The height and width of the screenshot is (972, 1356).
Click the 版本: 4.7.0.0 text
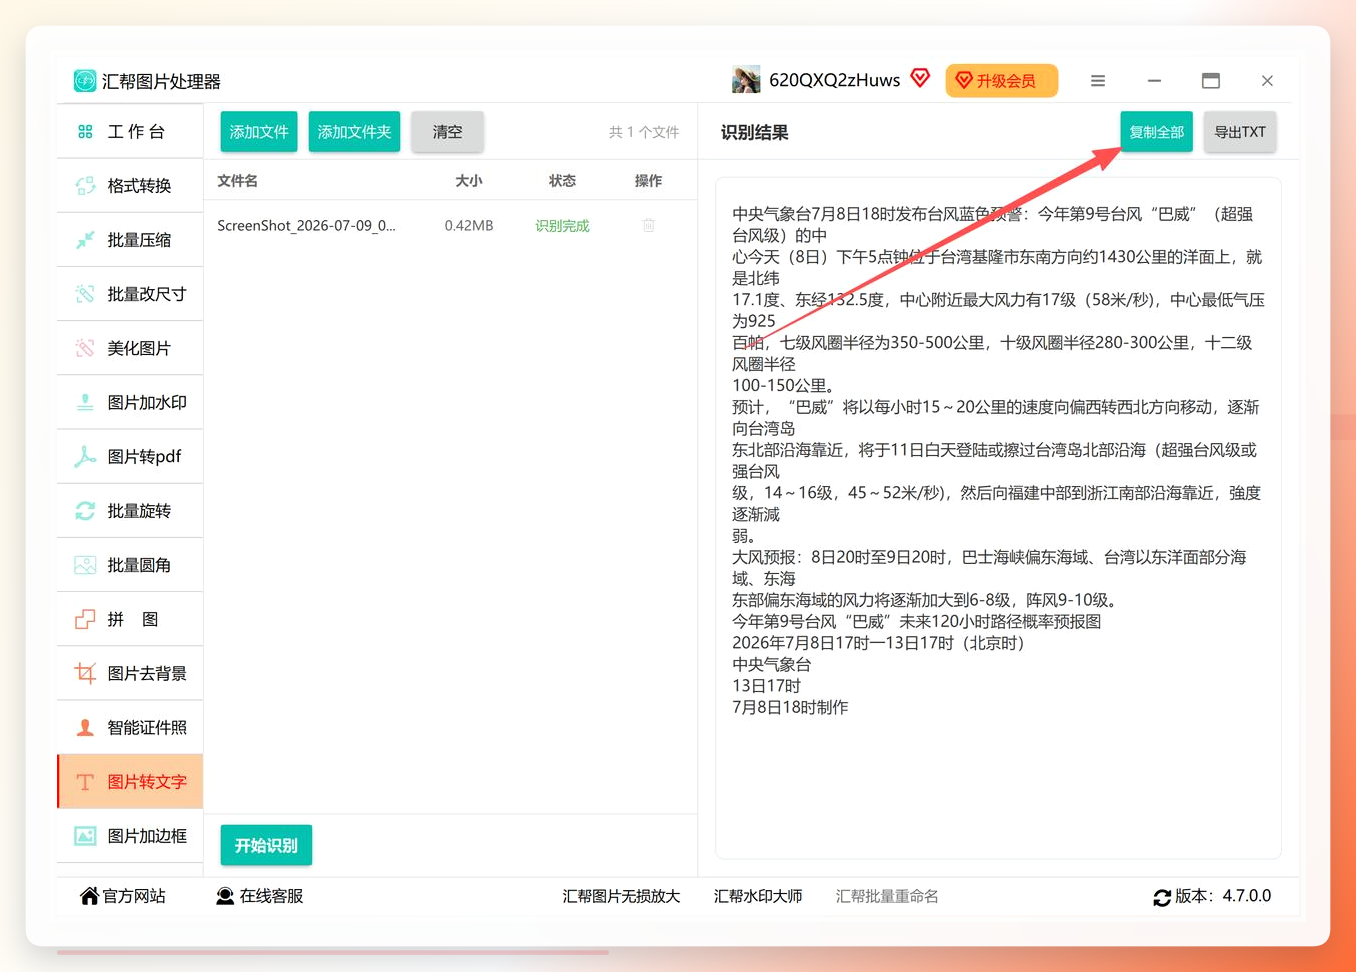coord(1223,896)
